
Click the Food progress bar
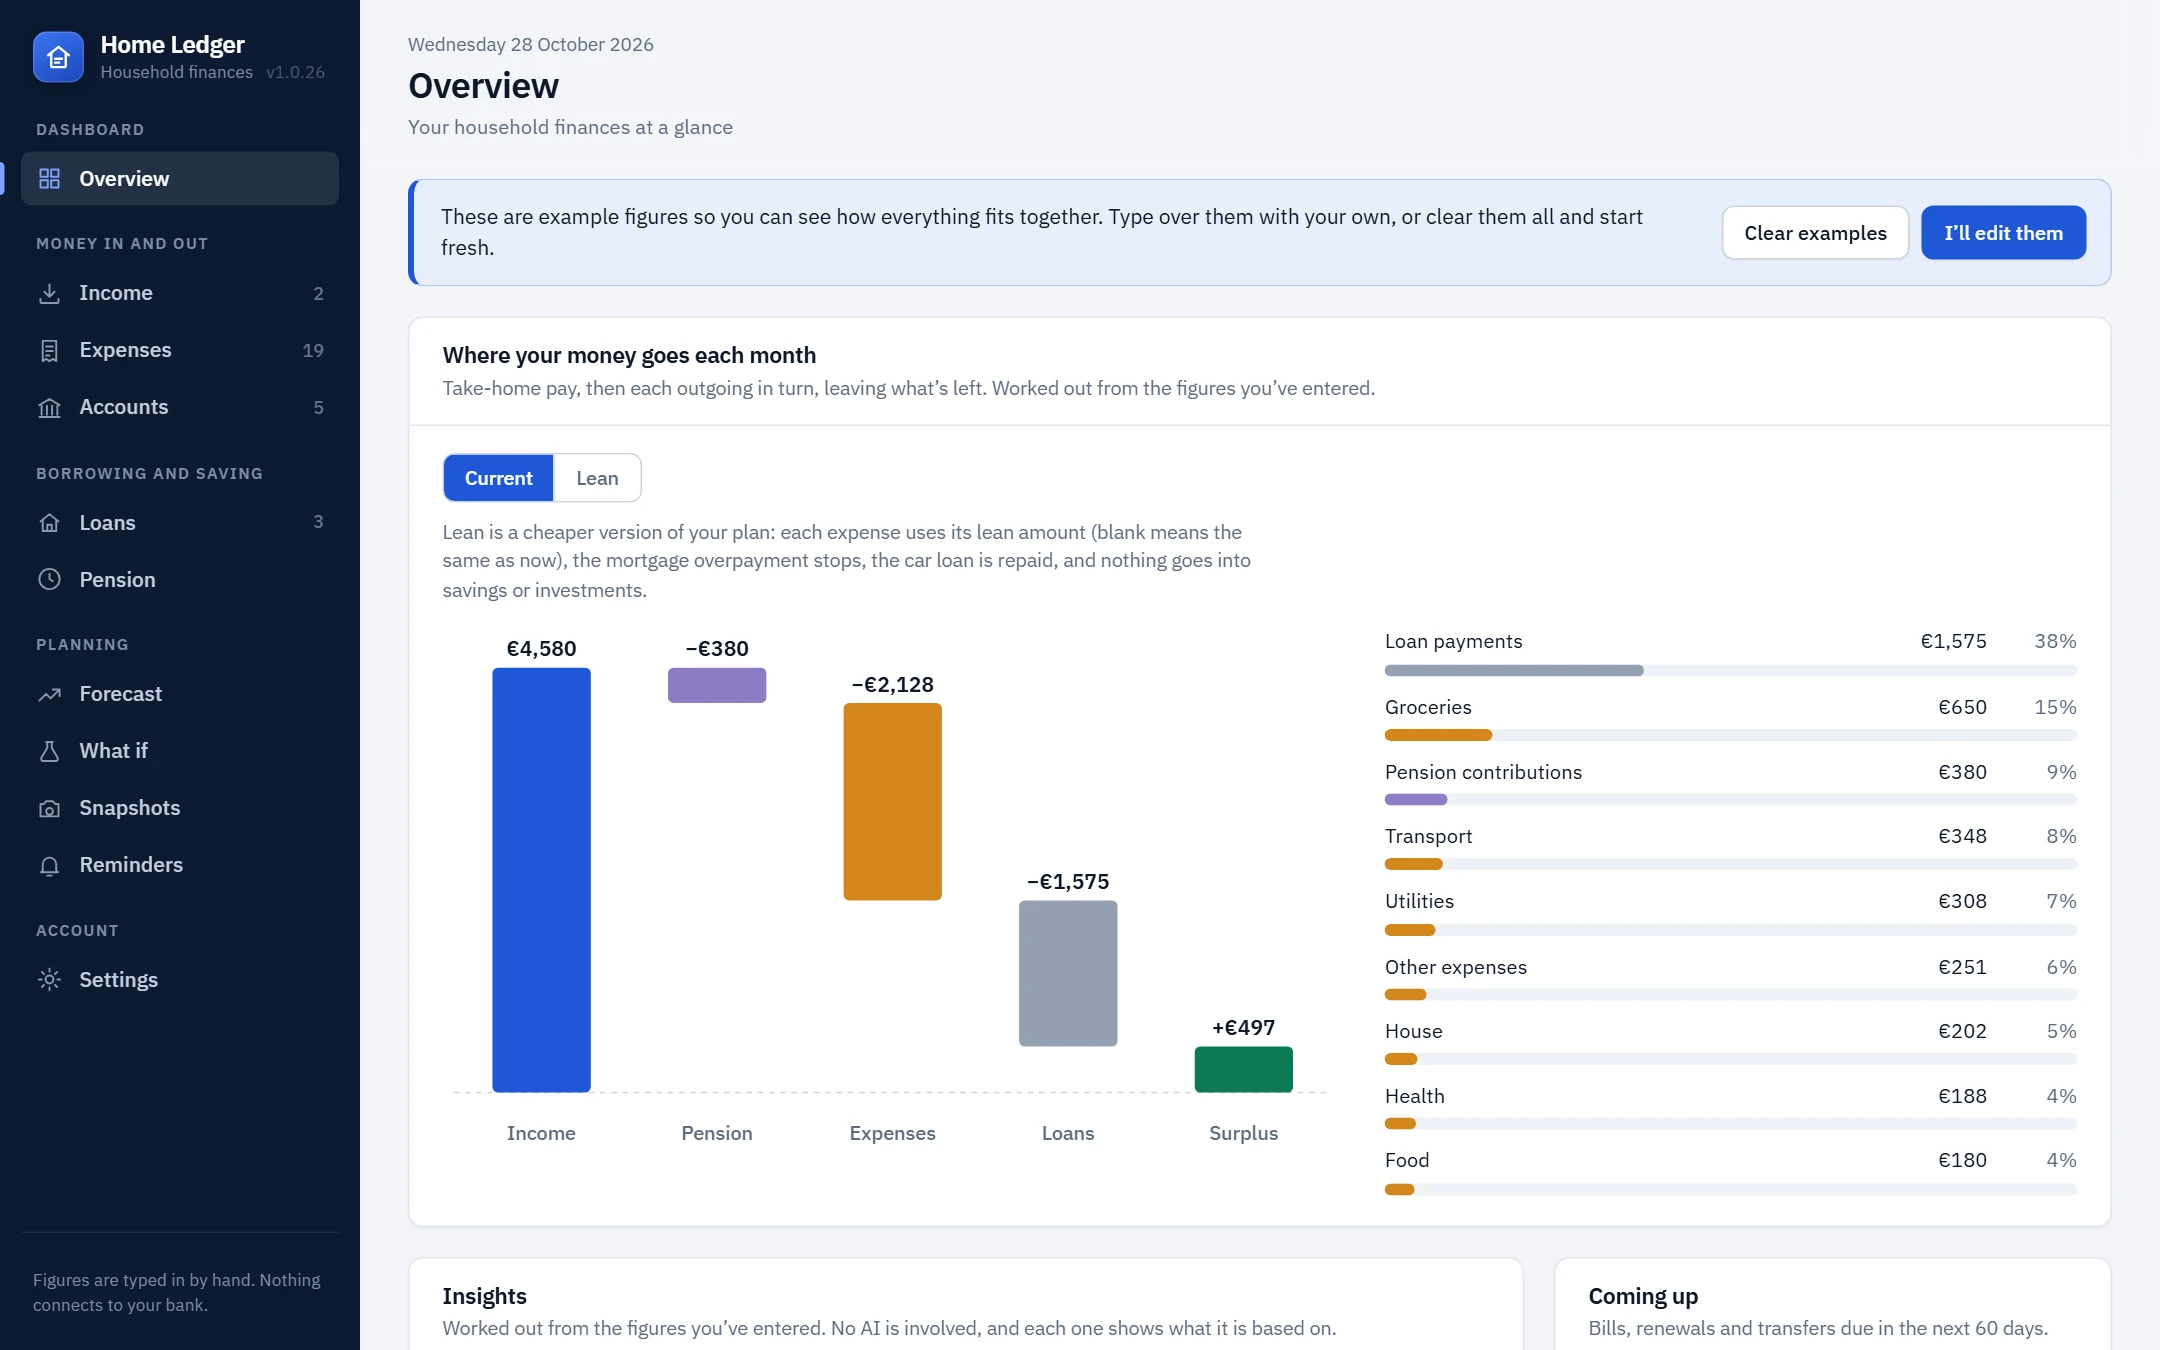1730,1189
